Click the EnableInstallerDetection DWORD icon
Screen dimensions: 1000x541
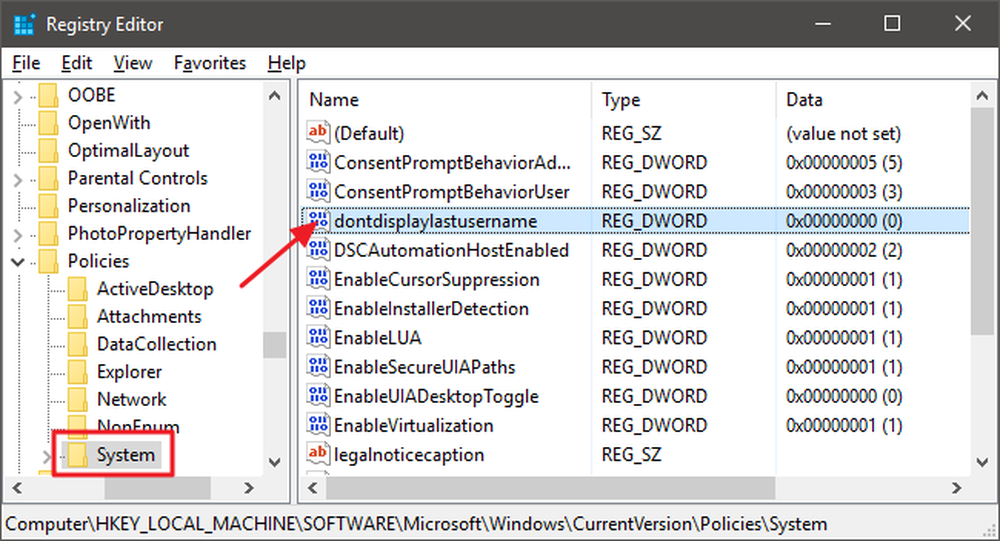tap(318, 308)
